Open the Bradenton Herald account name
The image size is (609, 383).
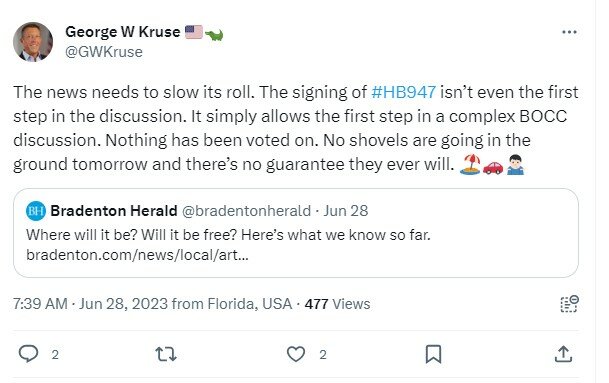coord(114,211)
